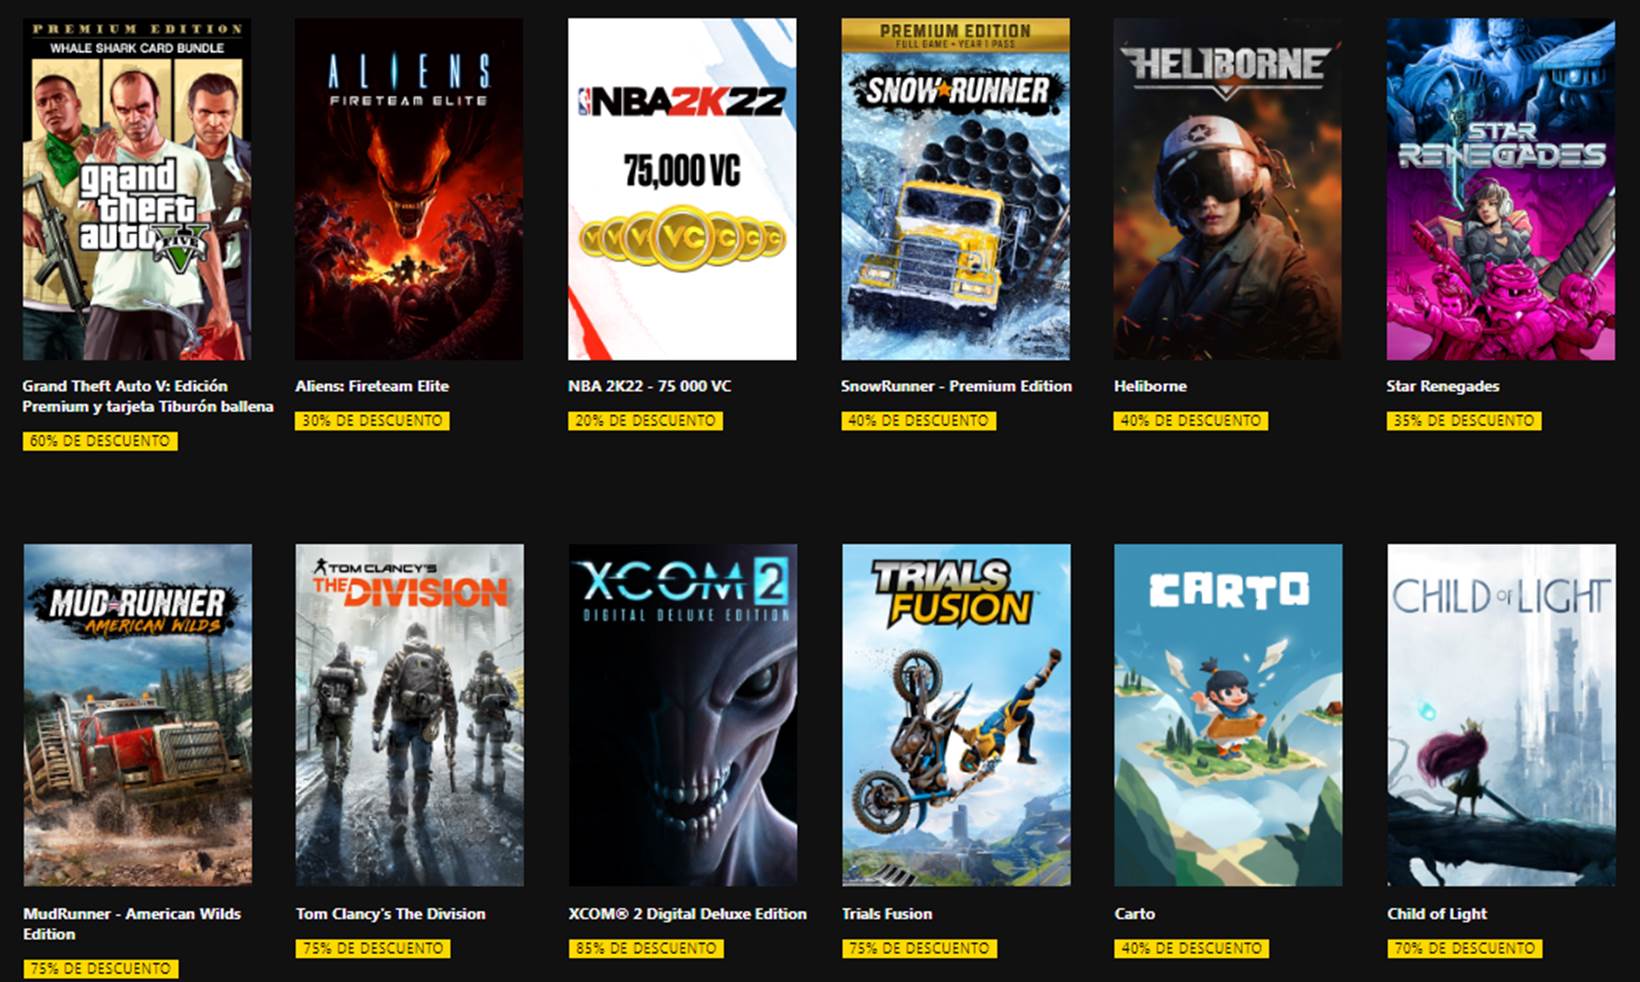1640x982 pixels.
Task: Click the 60% de descuento badge under GTA V
Action: click(x=100, y=441)
